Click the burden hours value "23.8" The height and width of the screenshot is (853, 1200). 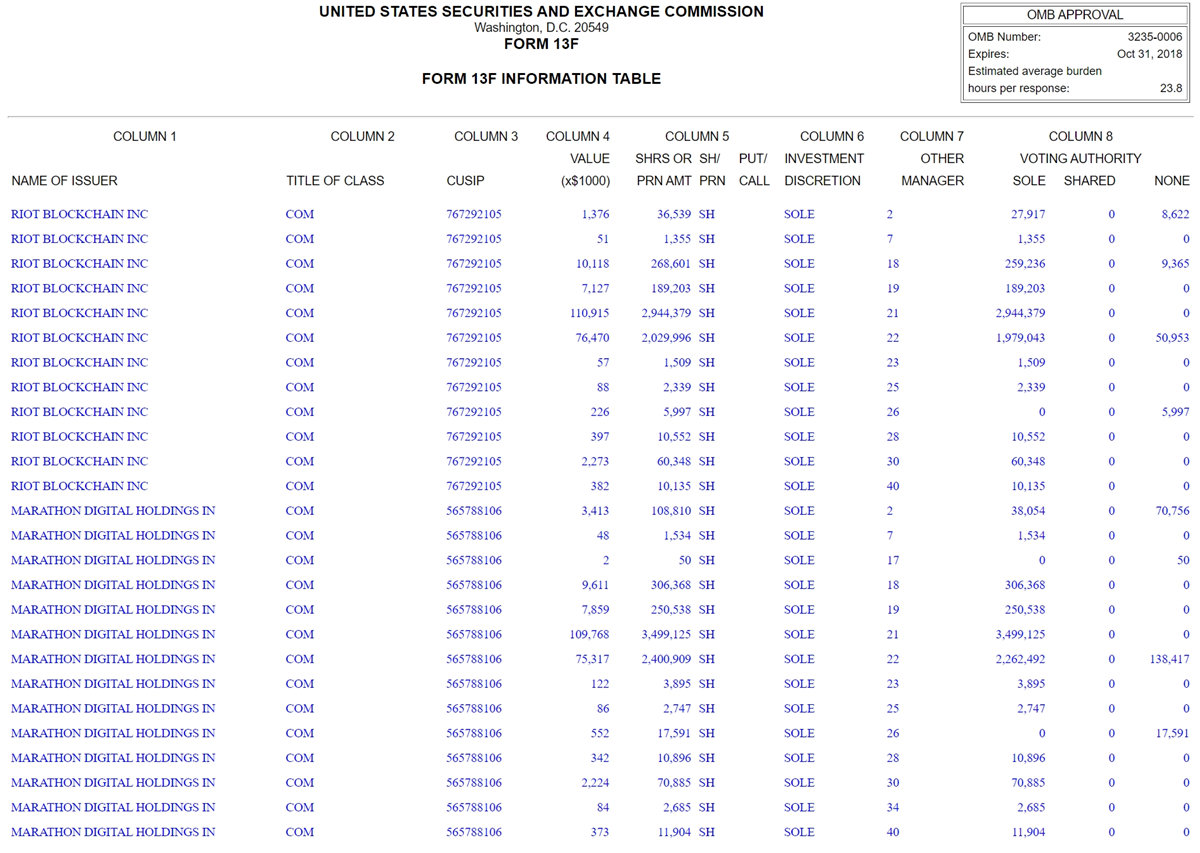coord(1171,88)
